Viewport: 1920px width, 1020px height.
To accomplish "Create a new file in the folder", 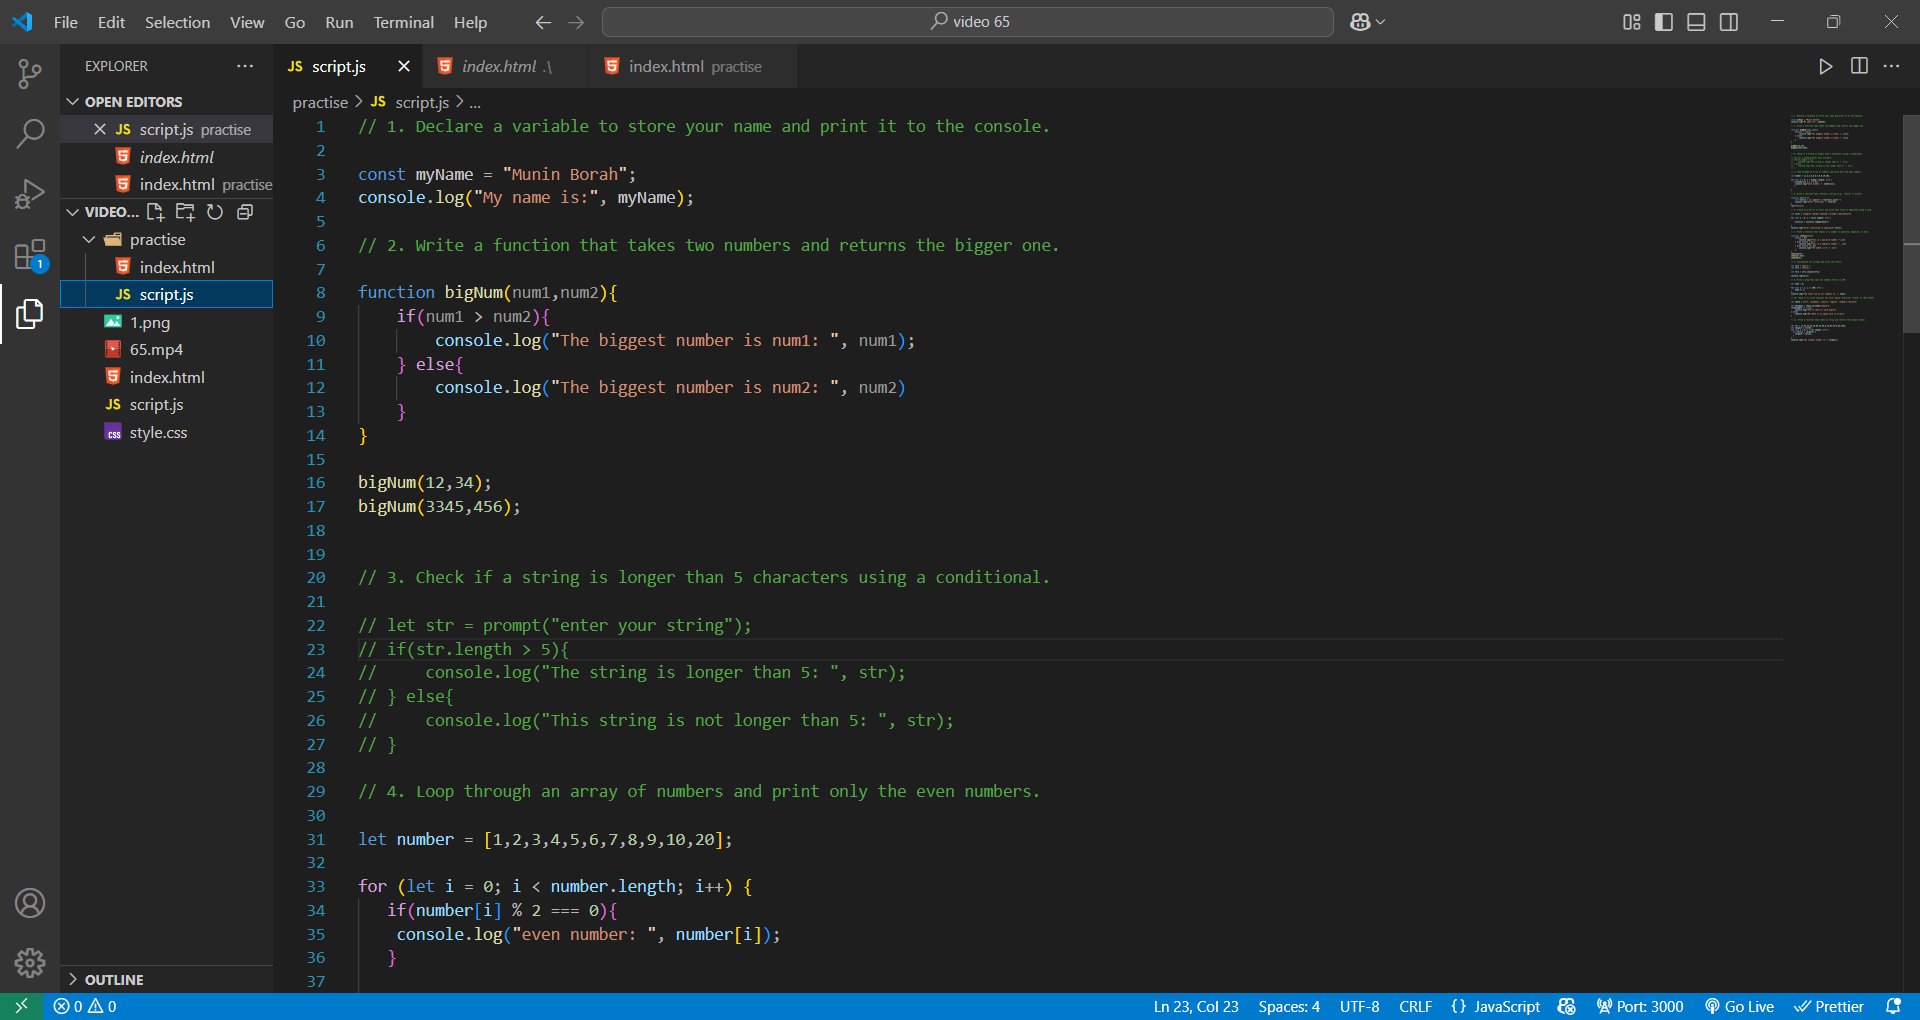I will click(156, 212).
